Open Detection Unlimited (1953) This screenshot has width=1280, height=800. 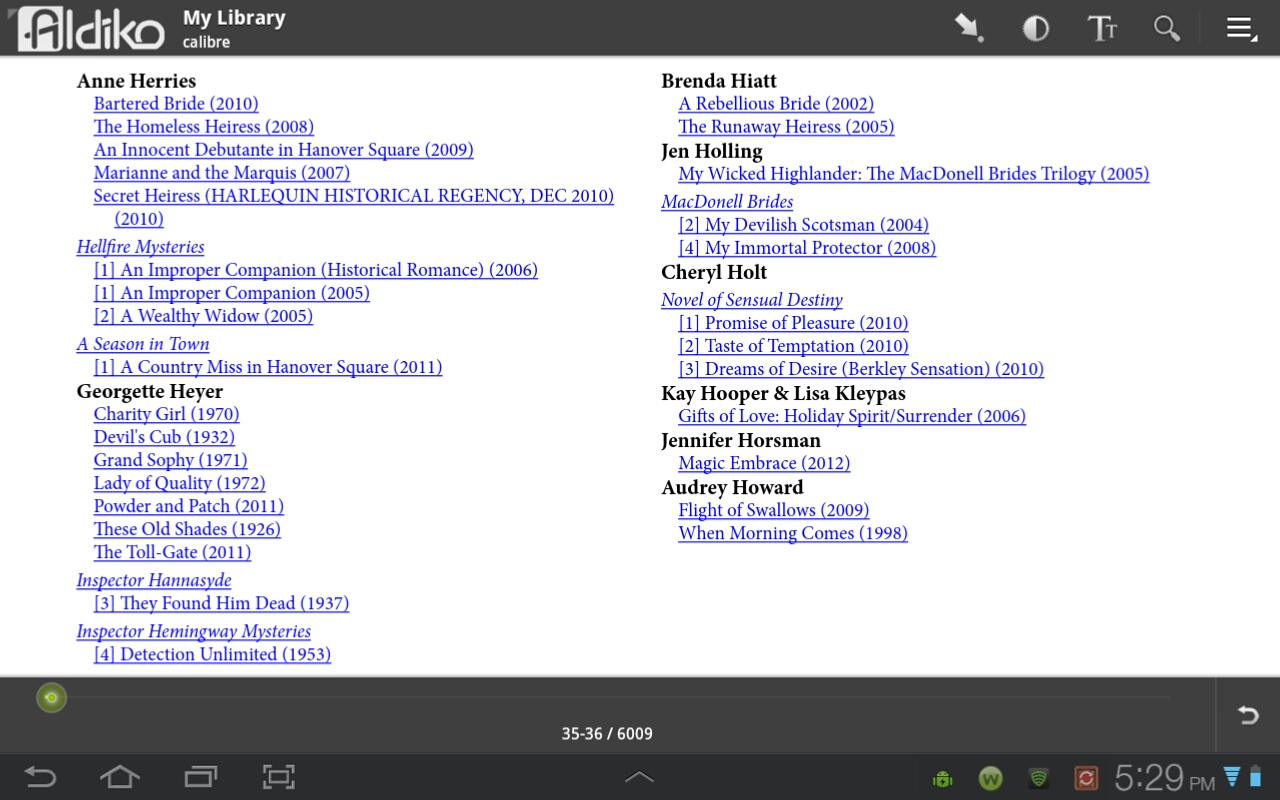point(213,654)
